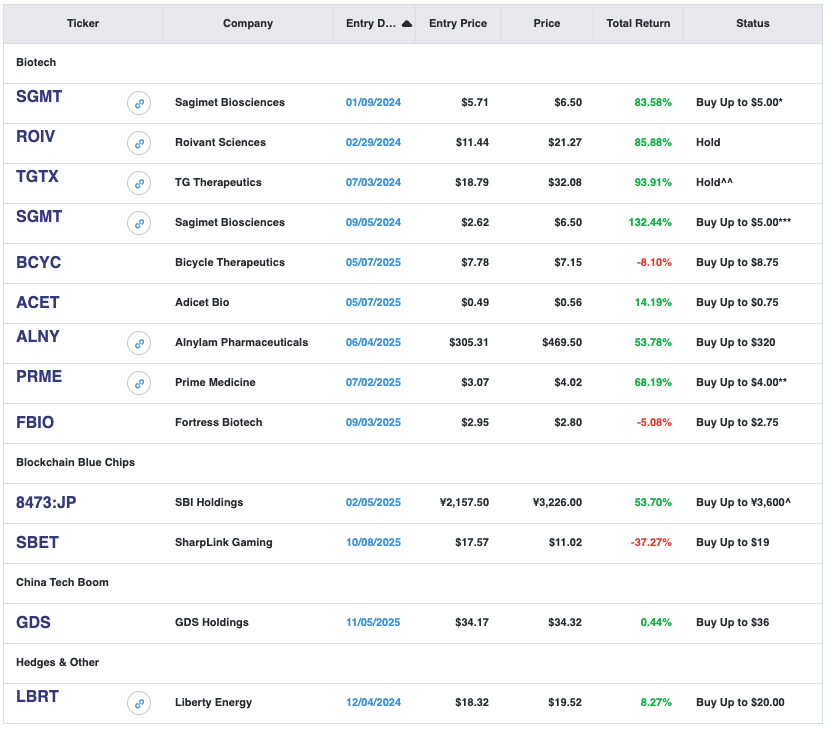Screen dimensions: 827x729
Task: Click the Entry Price column header
Action: 456,23
